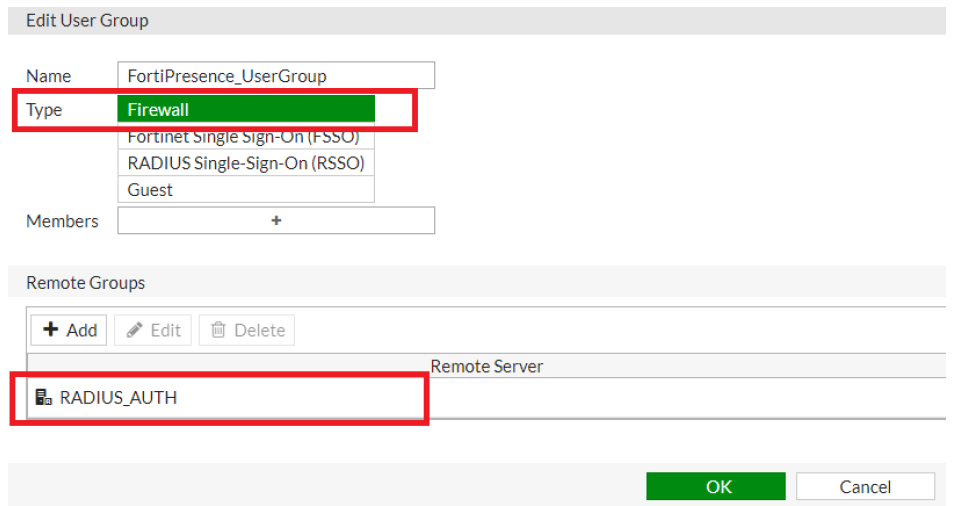Click the server icon beside RADIUS_AUTH
Screen dimensions: 962x506
(x=44, y=398)
